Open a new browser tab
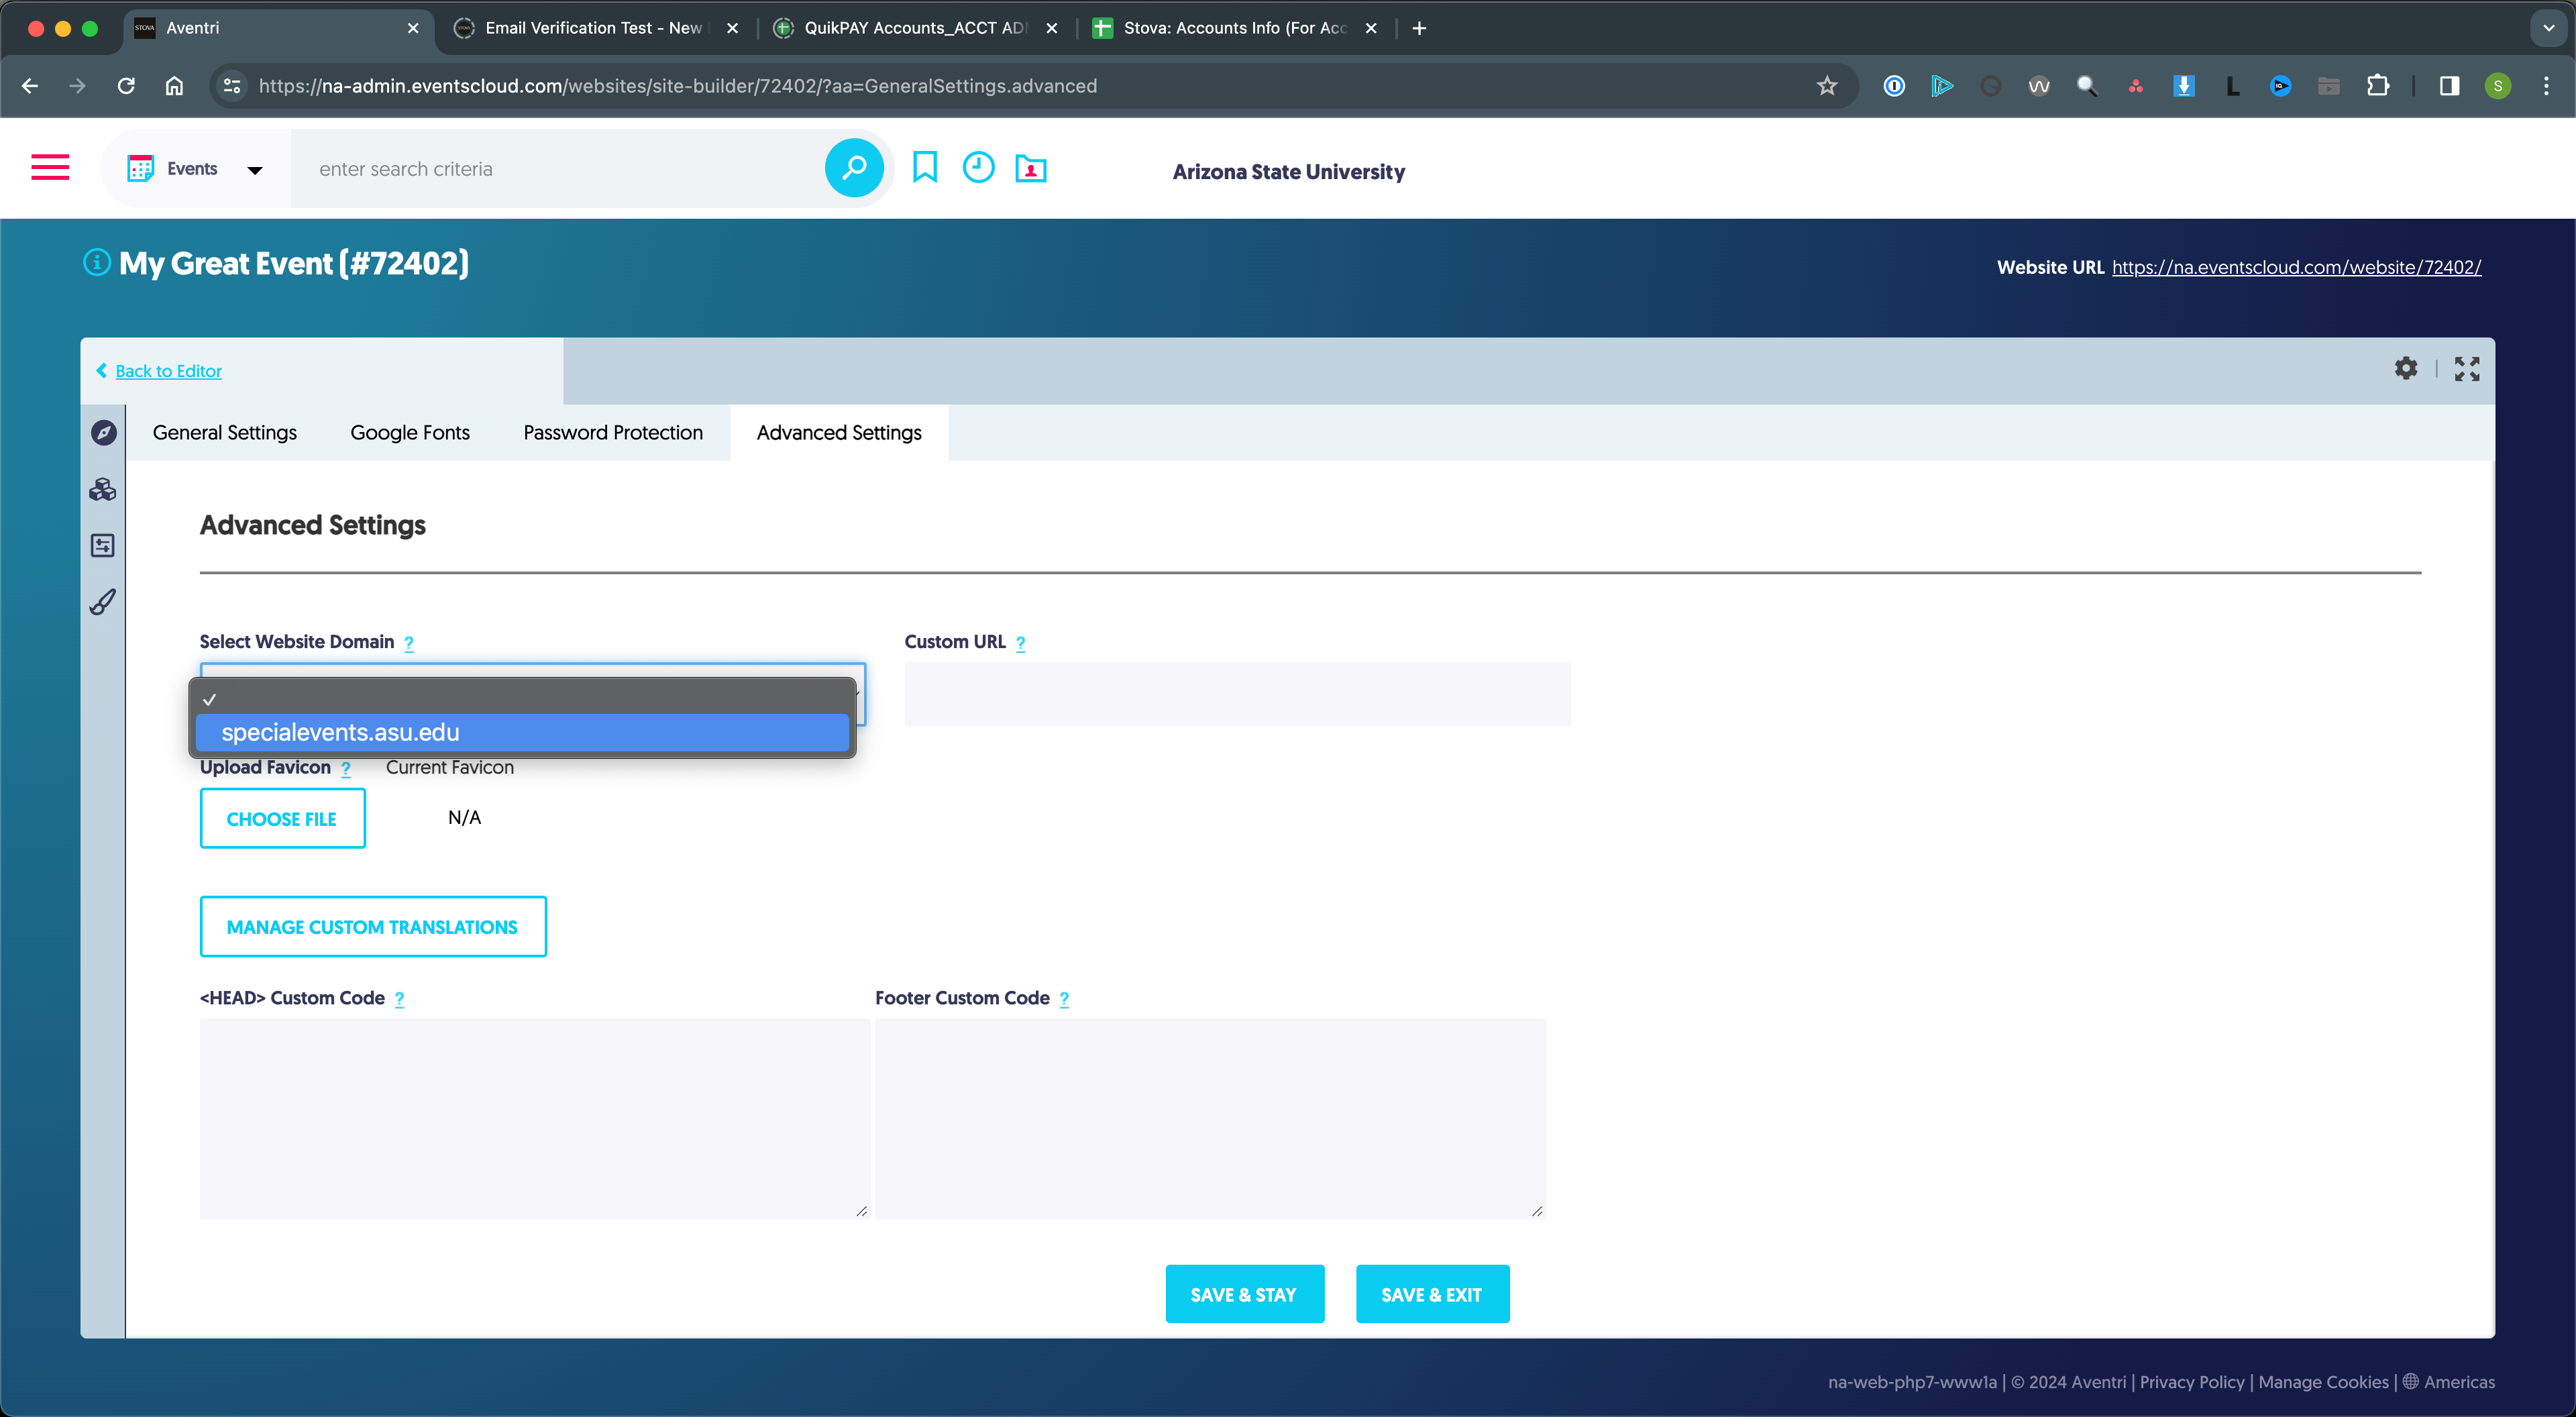 pos(1419,28)
